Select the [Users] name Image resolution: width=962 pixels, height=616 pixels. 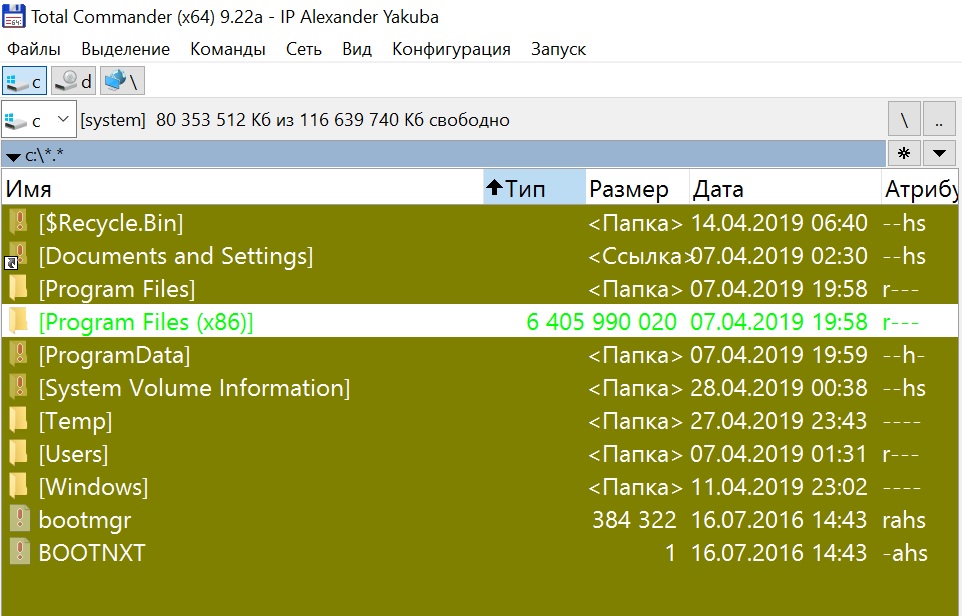pyautogui.click(x=74, y=455)
